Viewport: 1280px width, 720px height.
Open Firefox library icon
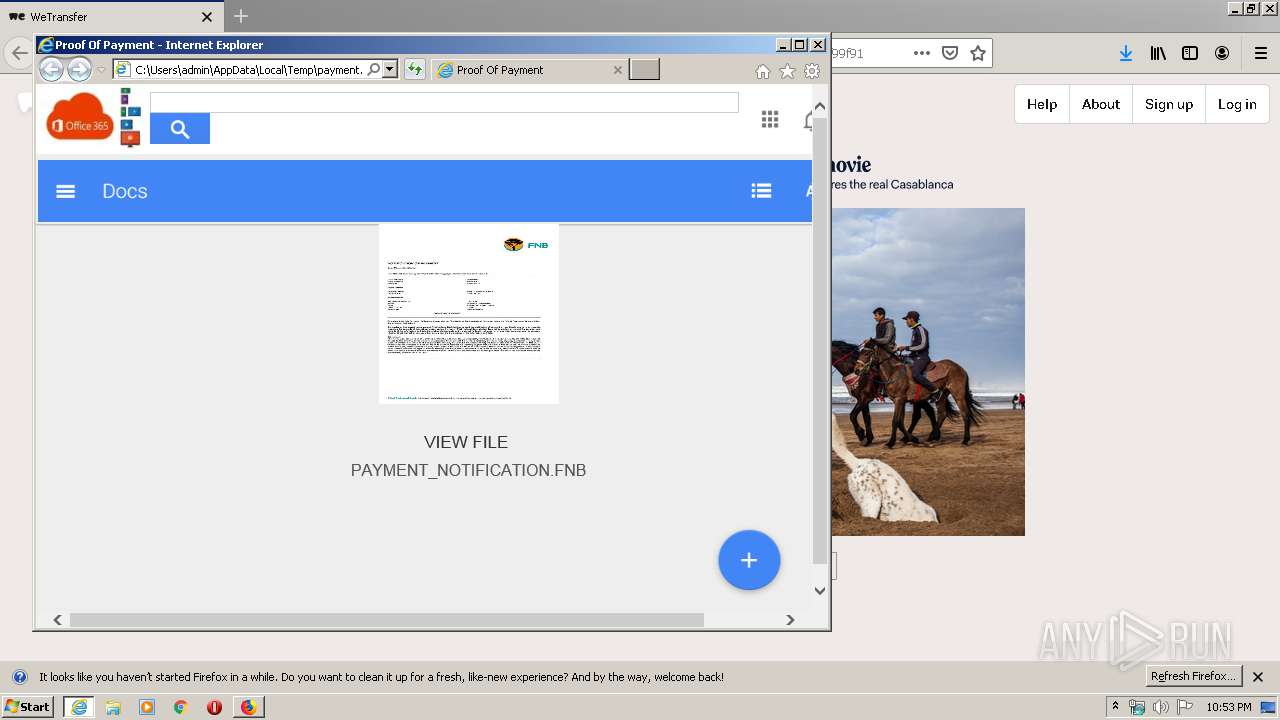[x=1158, y=53]
